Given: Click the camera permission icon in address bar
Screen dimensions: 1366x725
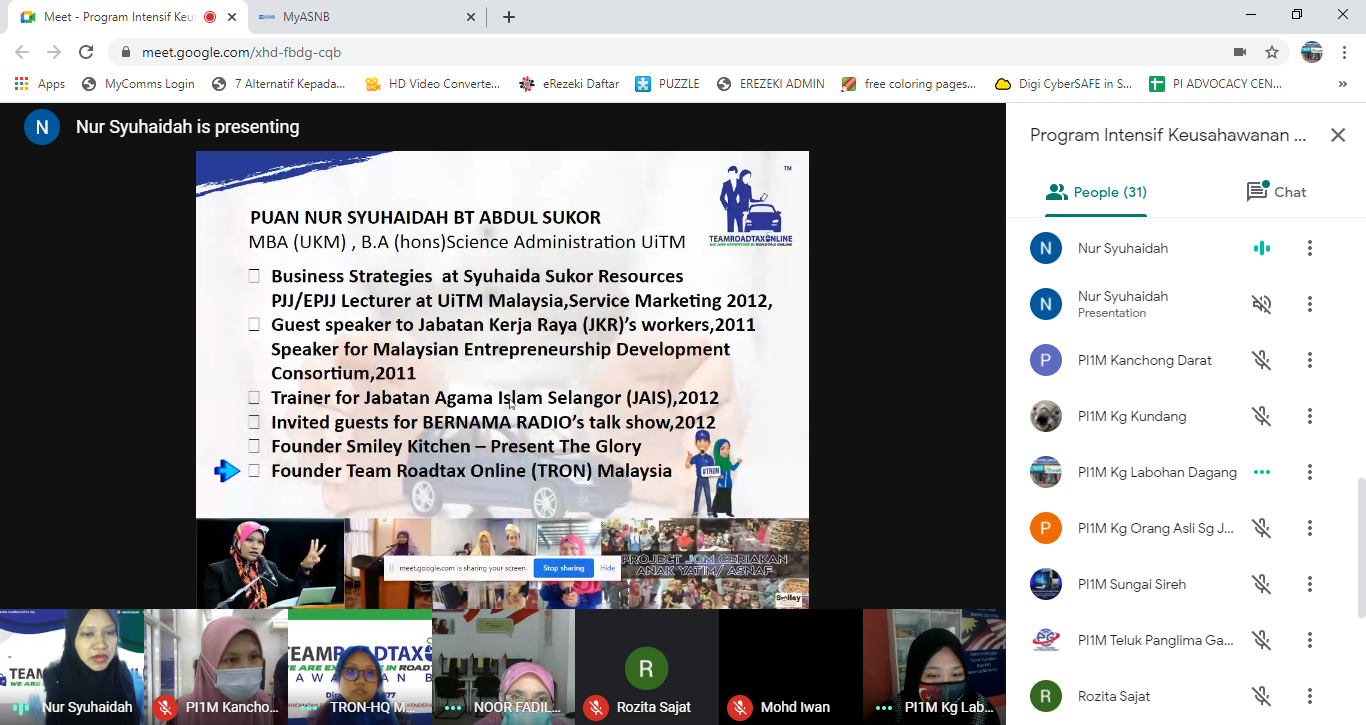Looking at the screenshot, I should 1240,52.
